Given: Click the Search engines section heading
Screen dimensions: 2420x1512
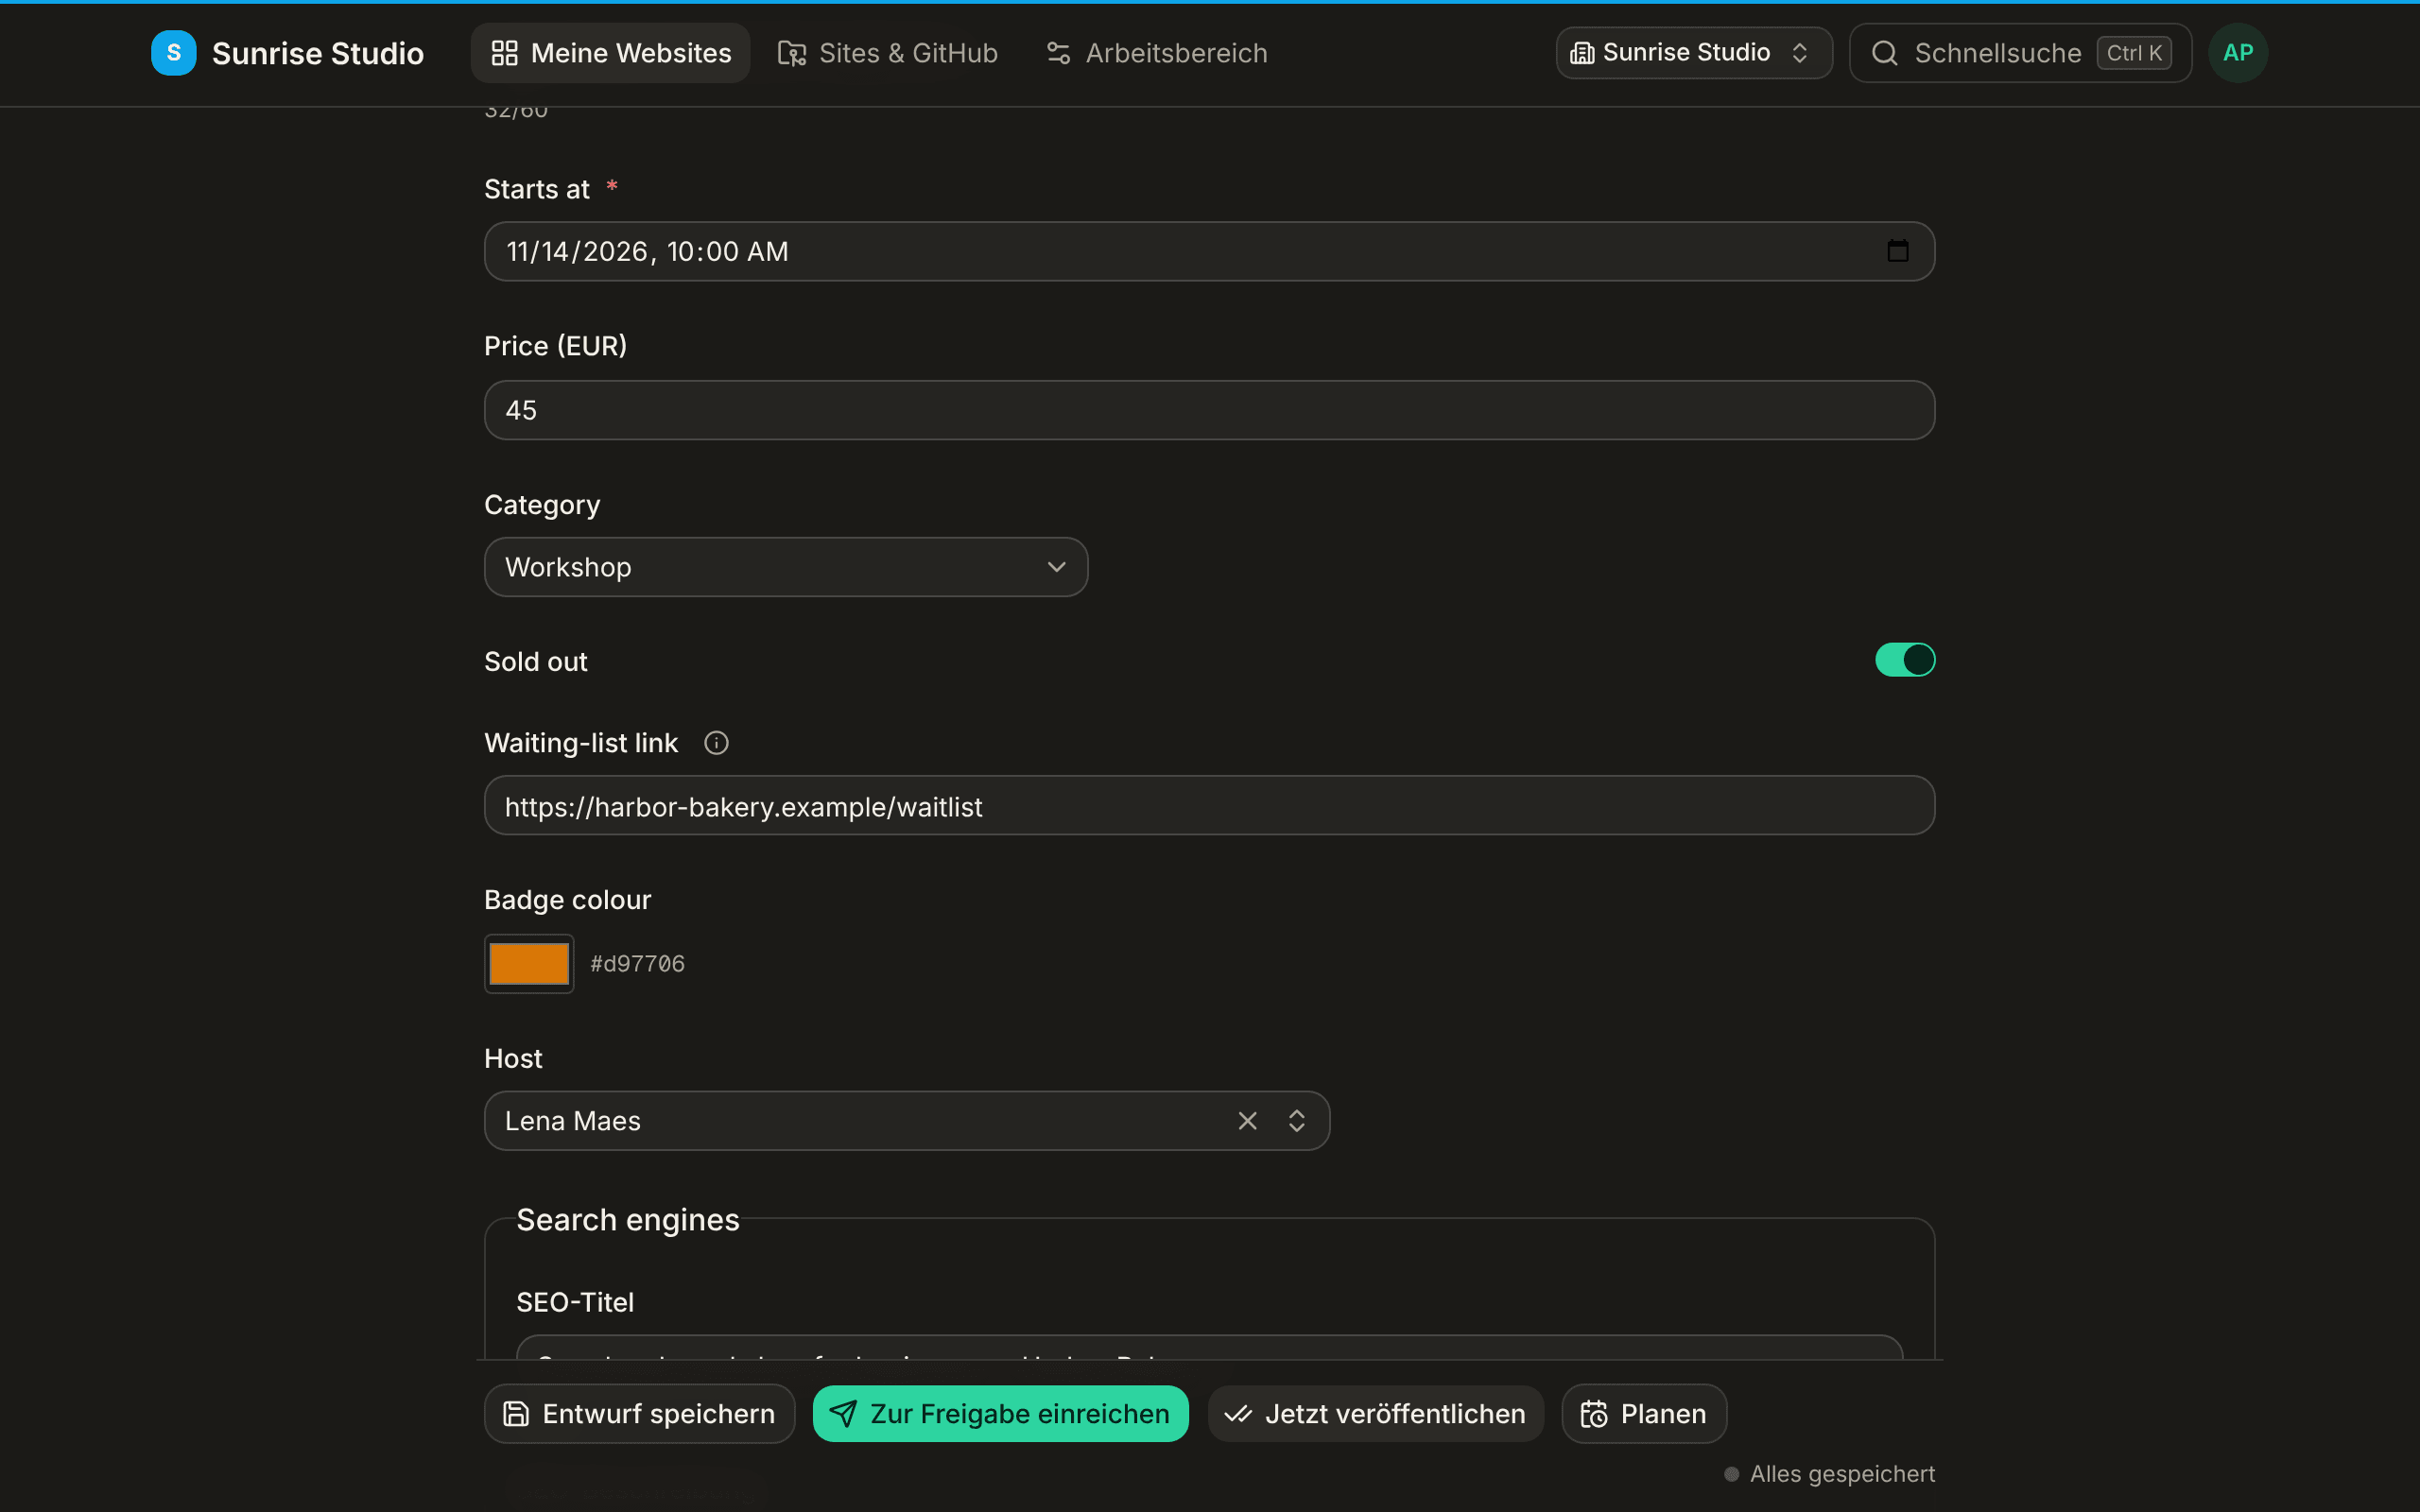Looking at the screenshot, I should click(x=628, y=1220).
